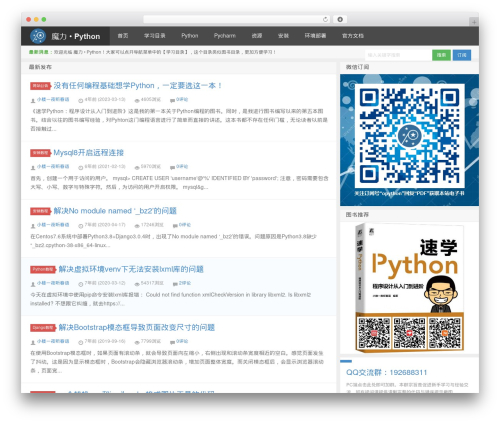Click the eye views icon under Mysql8 post
This screenshot has height=423, width=500.
[137, 167]
